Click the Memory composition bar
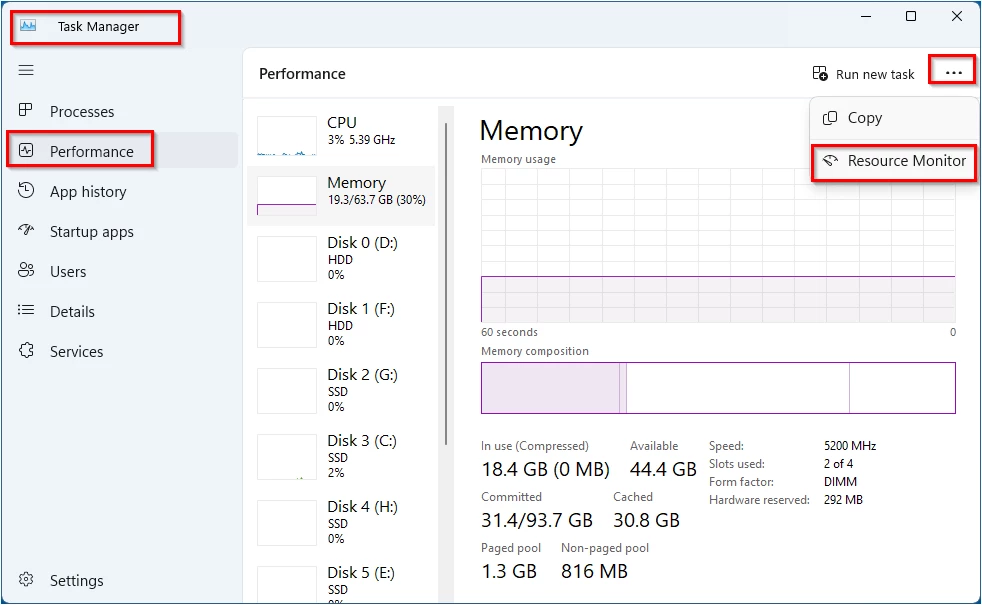This screenshot has height=605, width=982. 718,388
